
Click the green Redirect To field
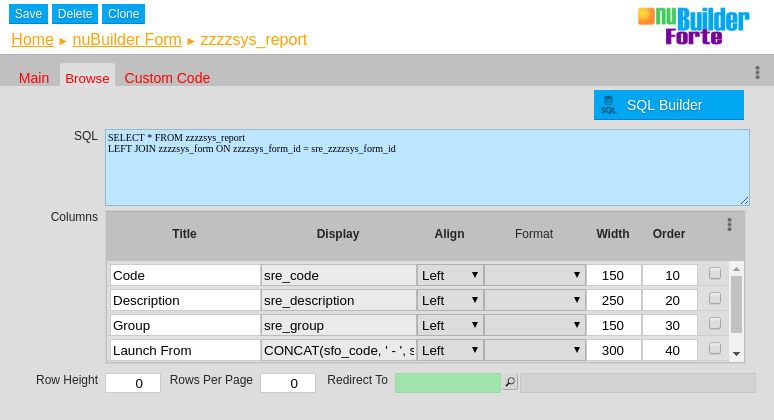coord(447,383)
